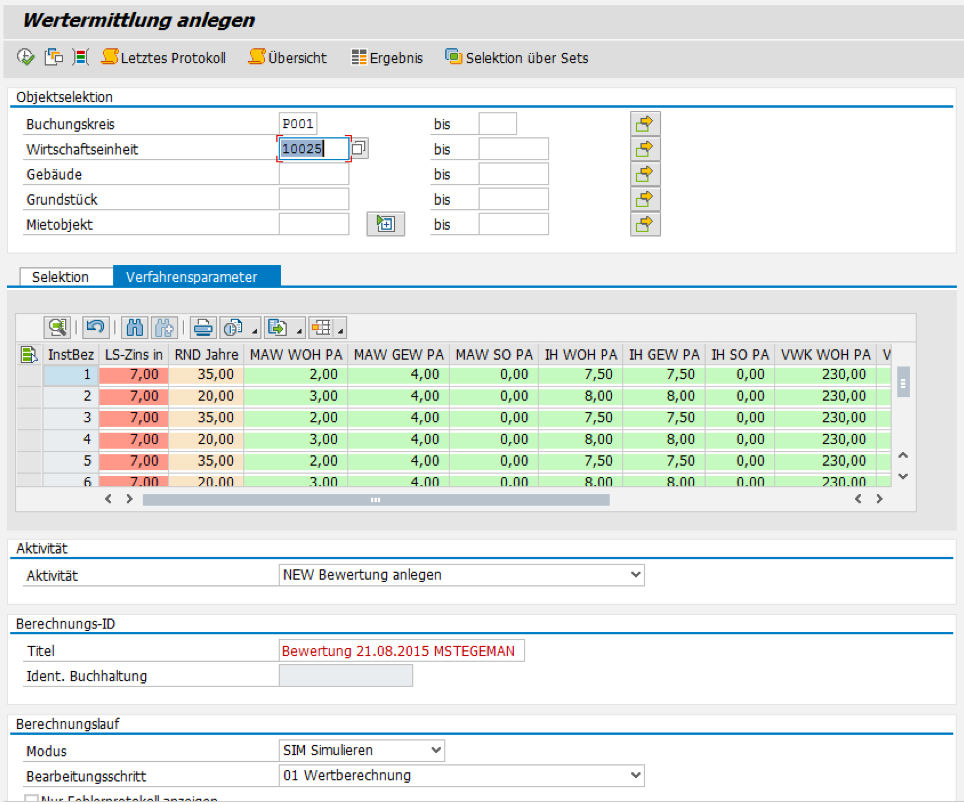Viewport: 964px width, 804px height.
Task: Click the Find binoculars icon
Action: coord(133,327)
